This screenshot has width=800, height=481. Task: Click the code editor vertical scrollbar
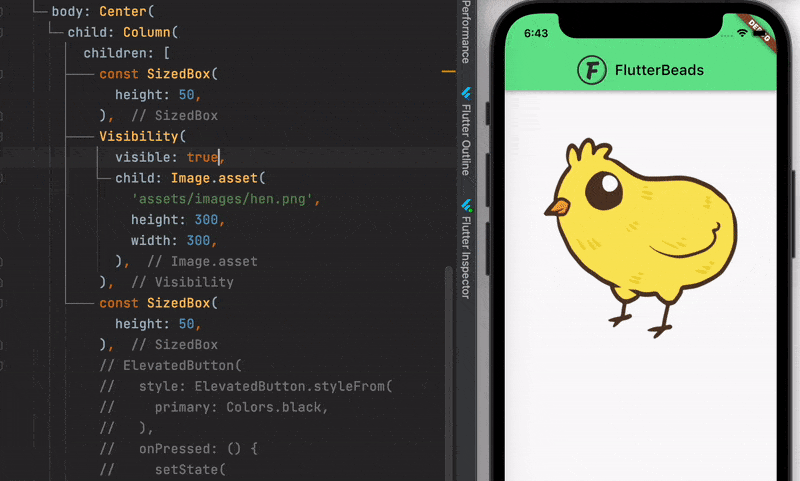coord(448,372)
